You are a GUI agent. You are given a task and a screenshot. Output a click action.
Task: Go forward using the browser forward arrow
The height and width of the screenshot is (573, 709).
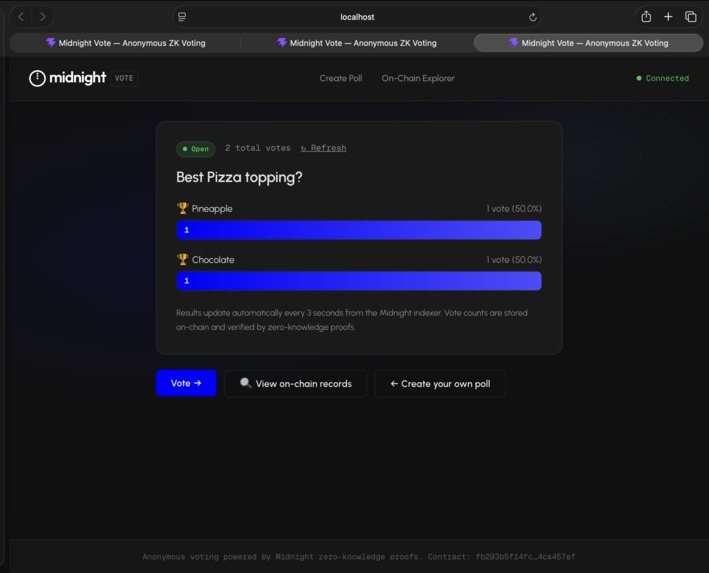pos(43,17)
